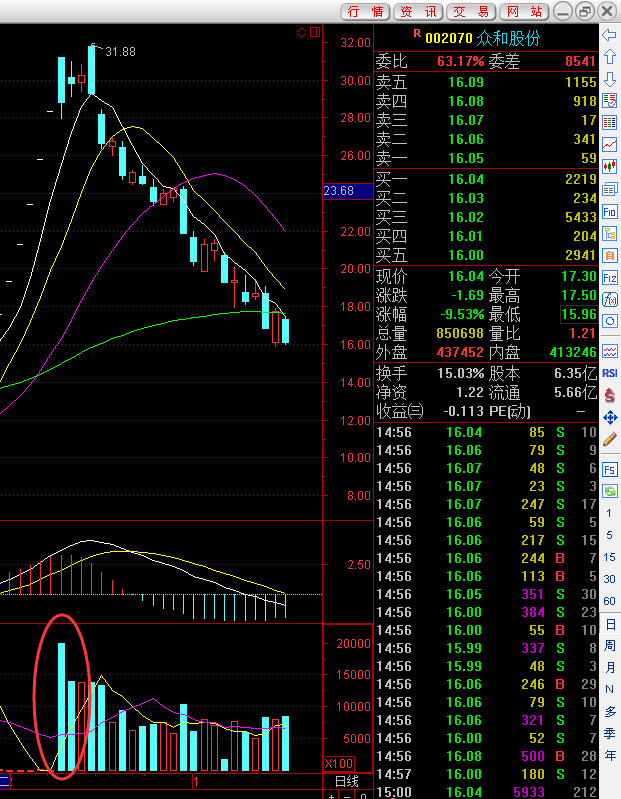Click the up arrow icon for previous stock
The width and height of the screenshot is (621, 799).
pos(610,57)
